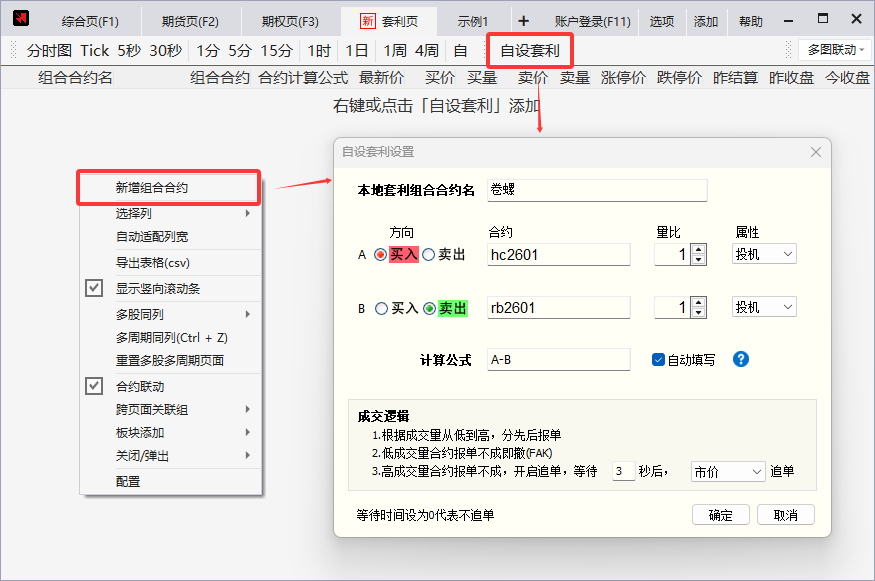Close the 自设套利设置 dialog with X
Image resolution: width=875 pixels, height=581 pixels.
coord(815,152)
